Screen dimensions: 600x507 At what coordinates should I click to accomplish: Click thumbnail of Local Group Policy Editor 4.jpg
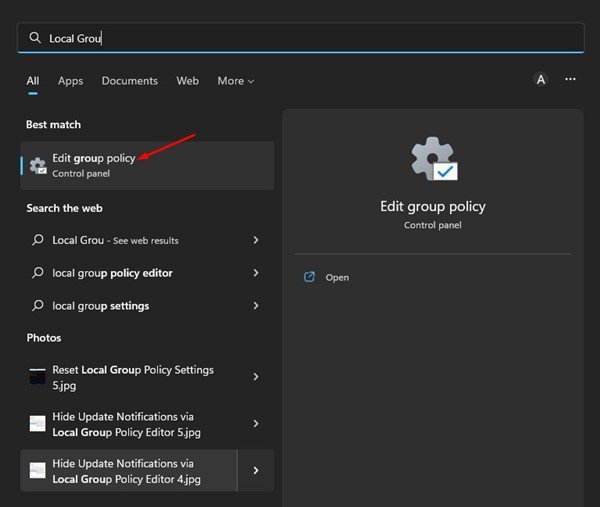pos(38,471)
